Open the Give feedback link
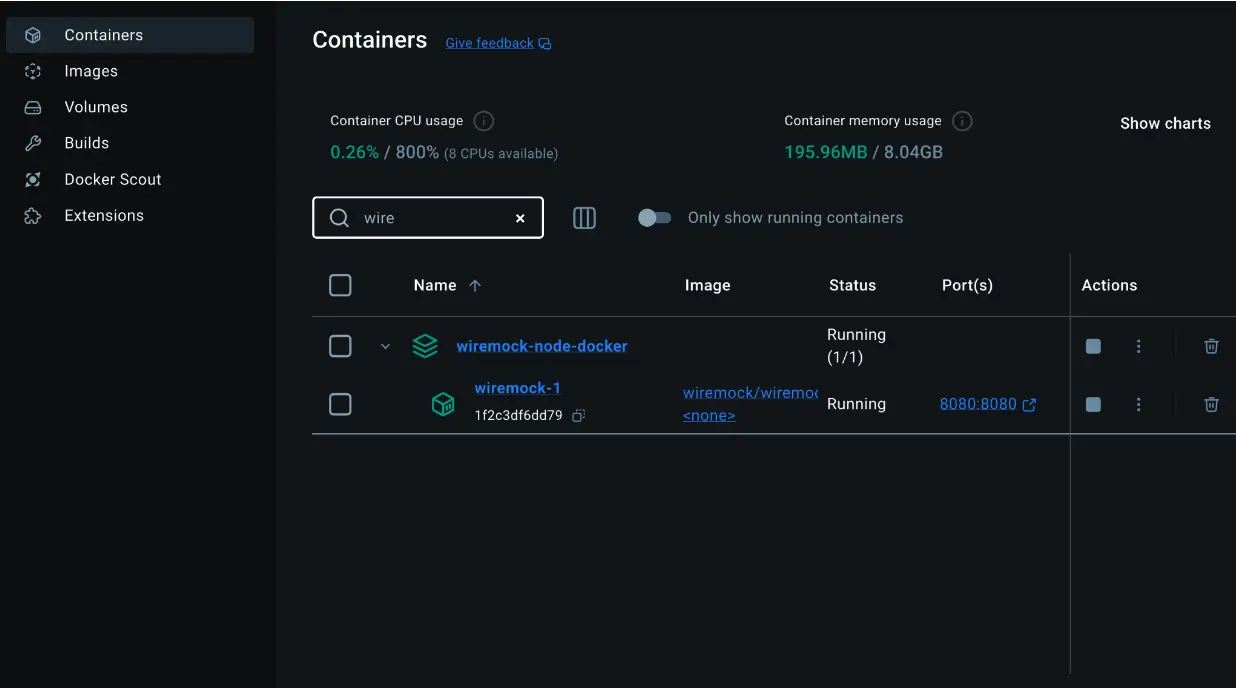Viewport: 1236px width, 689px height. (x=489, y=42)
